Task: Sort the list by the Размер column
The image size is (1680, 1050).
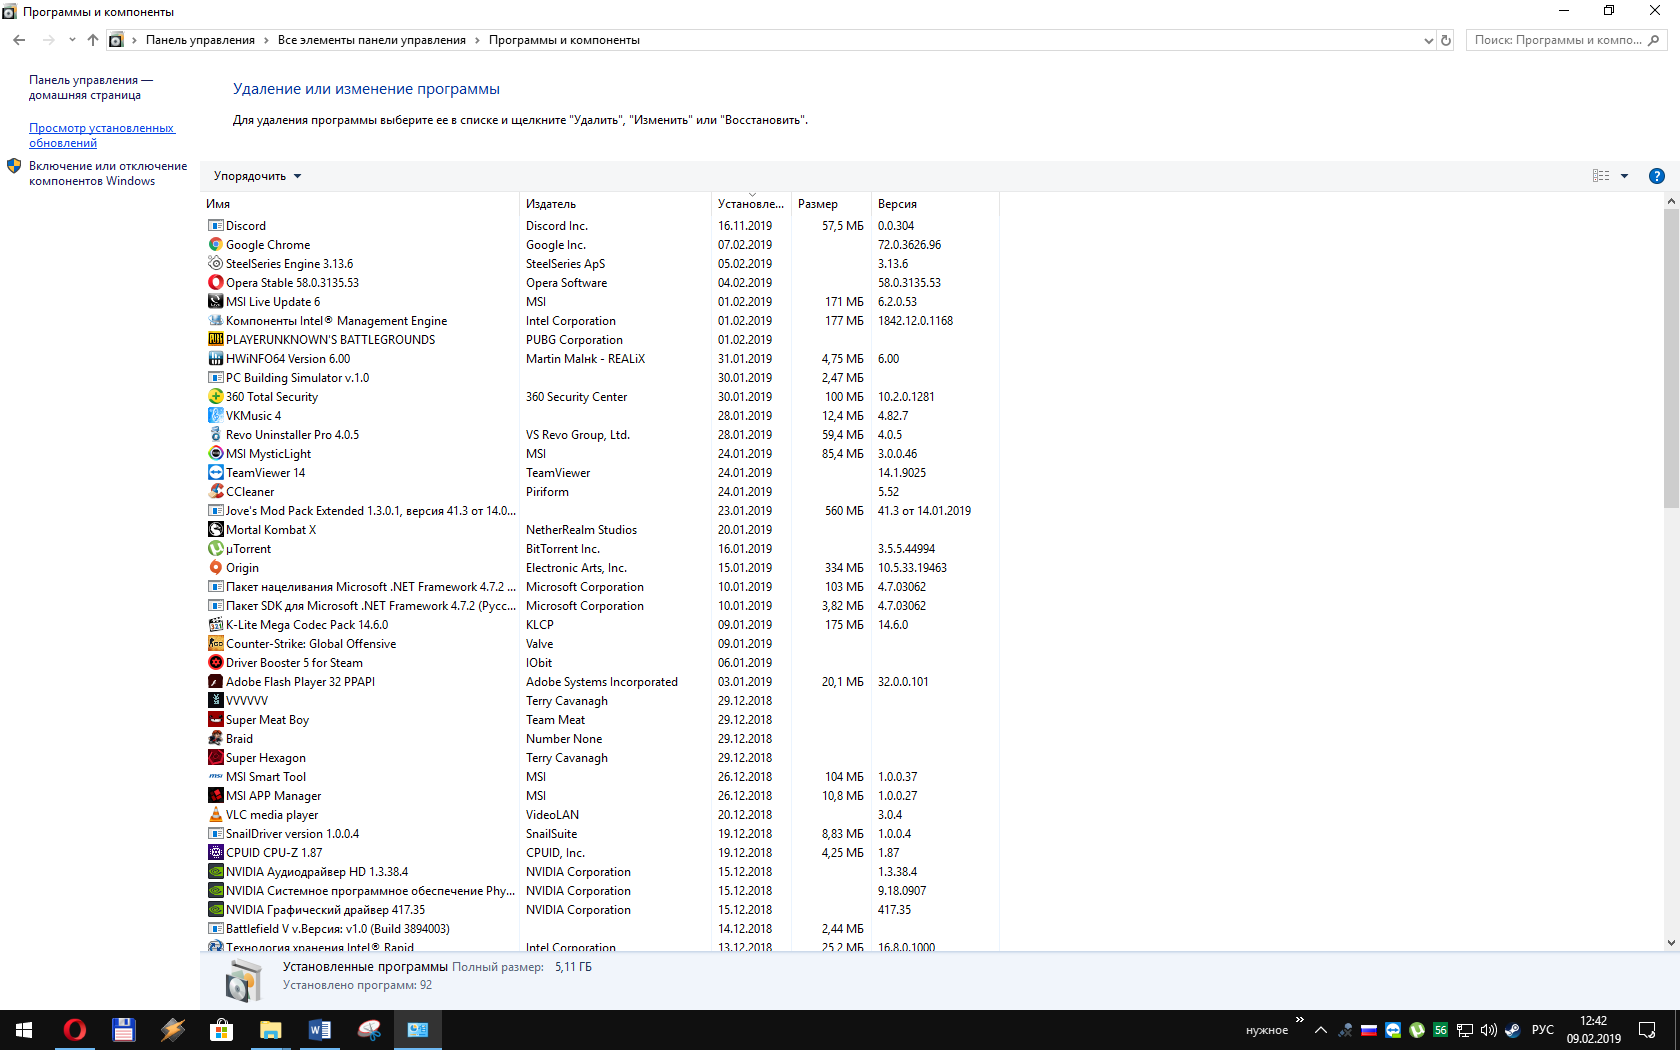Action: click(x=831, y=204)
